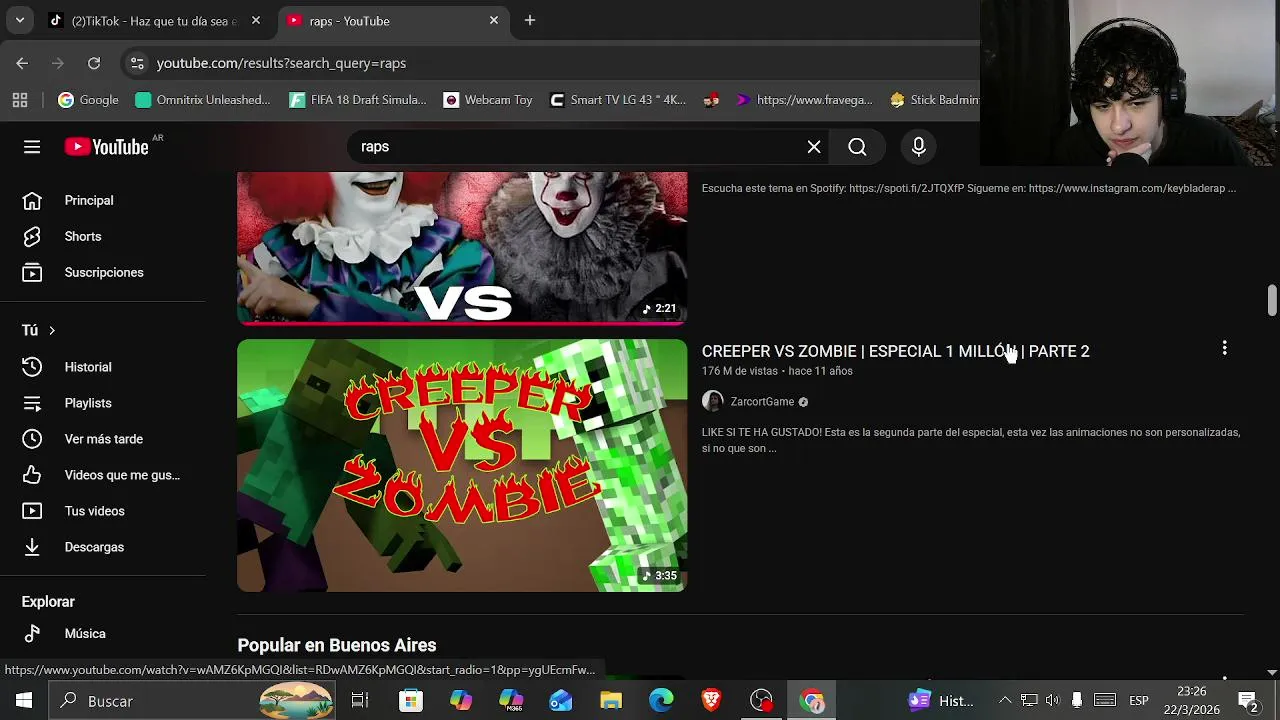Open Microsoft Store from the taskbar
This screenshot has width=1280, height=720.
point(410,700)
